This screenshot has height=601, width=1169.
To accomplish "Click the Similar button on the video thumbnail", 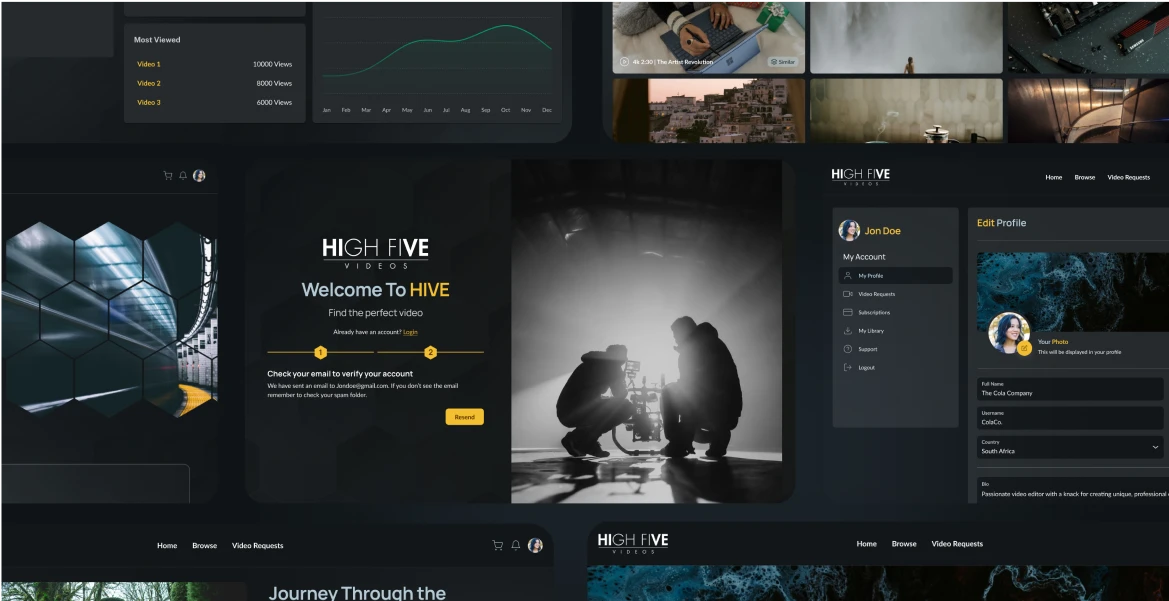I will tap(783, 62).
